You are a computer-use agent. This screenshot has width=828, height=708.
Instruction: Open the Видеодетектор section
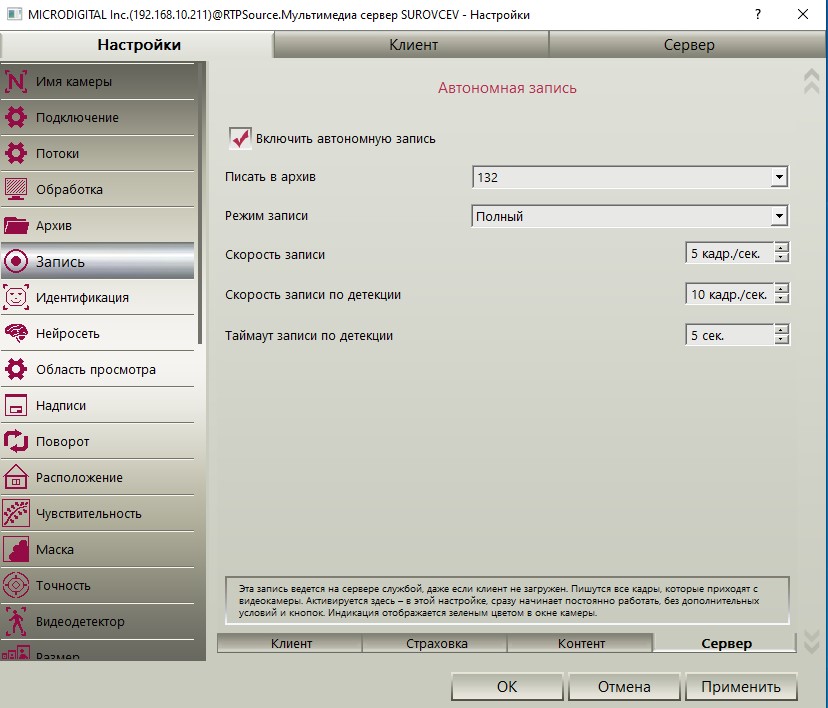(x=98, y=621)
